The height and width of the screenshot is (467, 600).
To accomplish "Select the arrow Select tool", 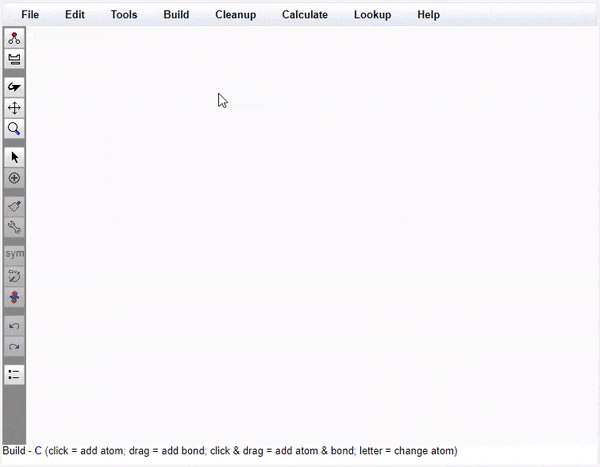I will (14, 157).
